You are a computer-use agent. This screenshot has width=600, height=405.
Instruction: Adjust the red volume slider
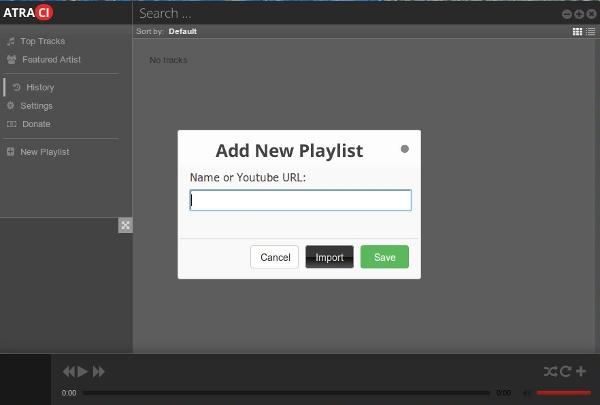563,393
